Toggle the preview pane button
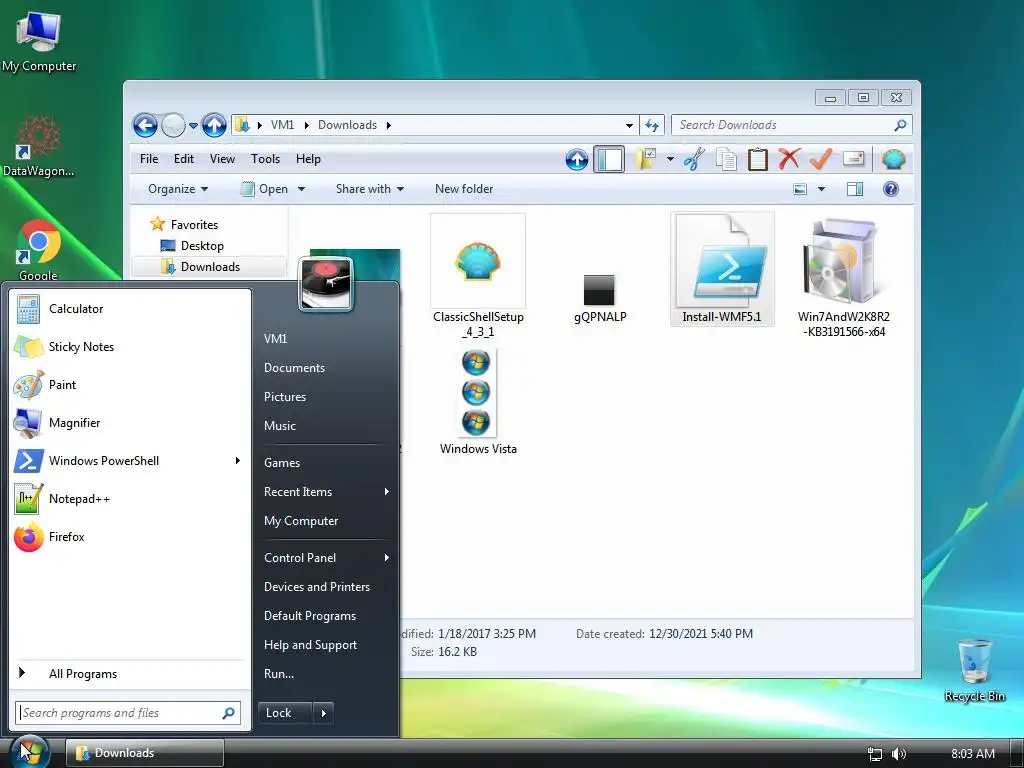The height and width of the screenshot is (768, 1024). (x=855, y=189)
